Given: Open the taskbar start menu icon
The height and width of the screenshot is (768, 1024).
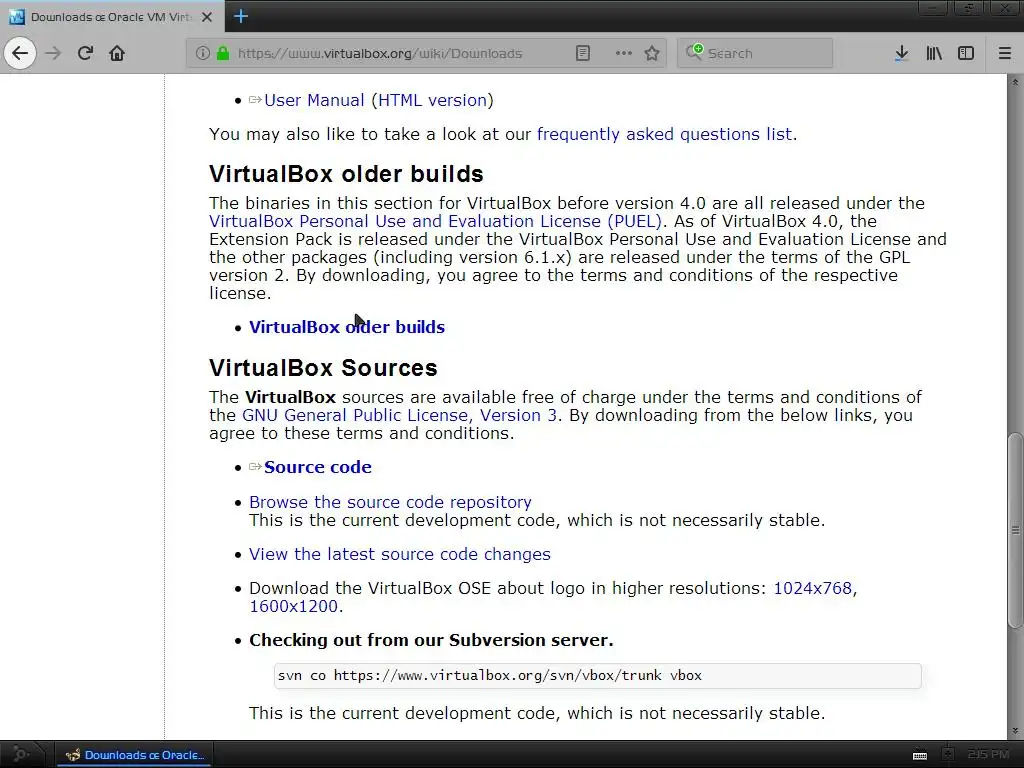Looking at the screenshot, I should coord(21,754).
